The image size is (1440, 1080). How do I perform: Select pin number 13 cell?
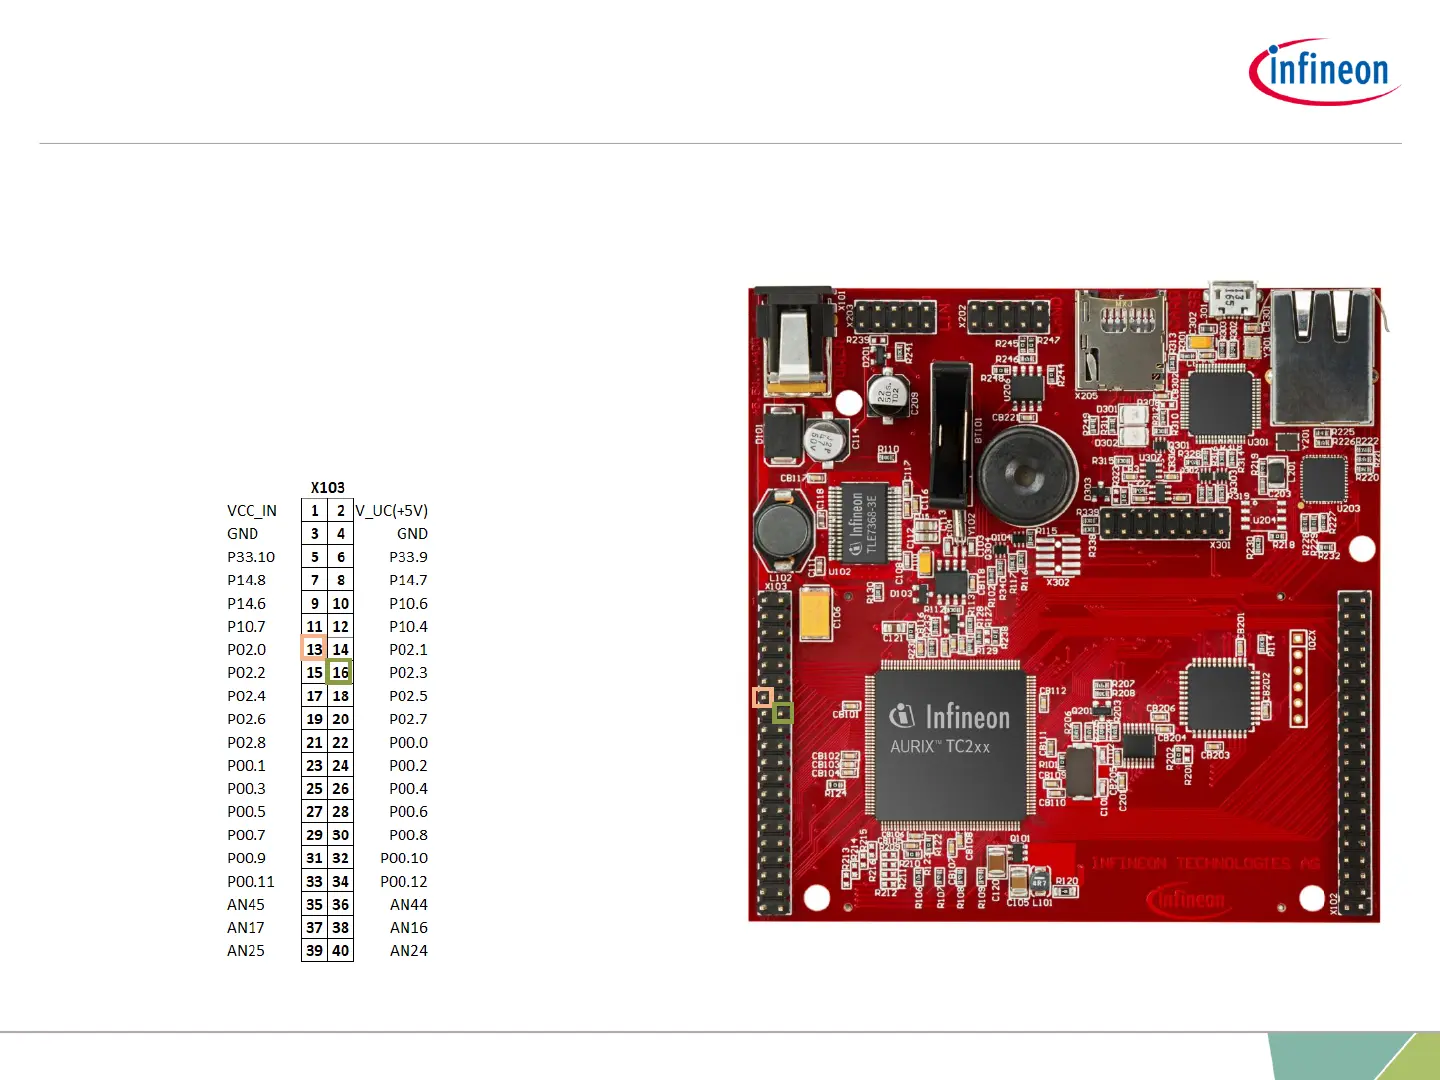(x=314, y=649)
